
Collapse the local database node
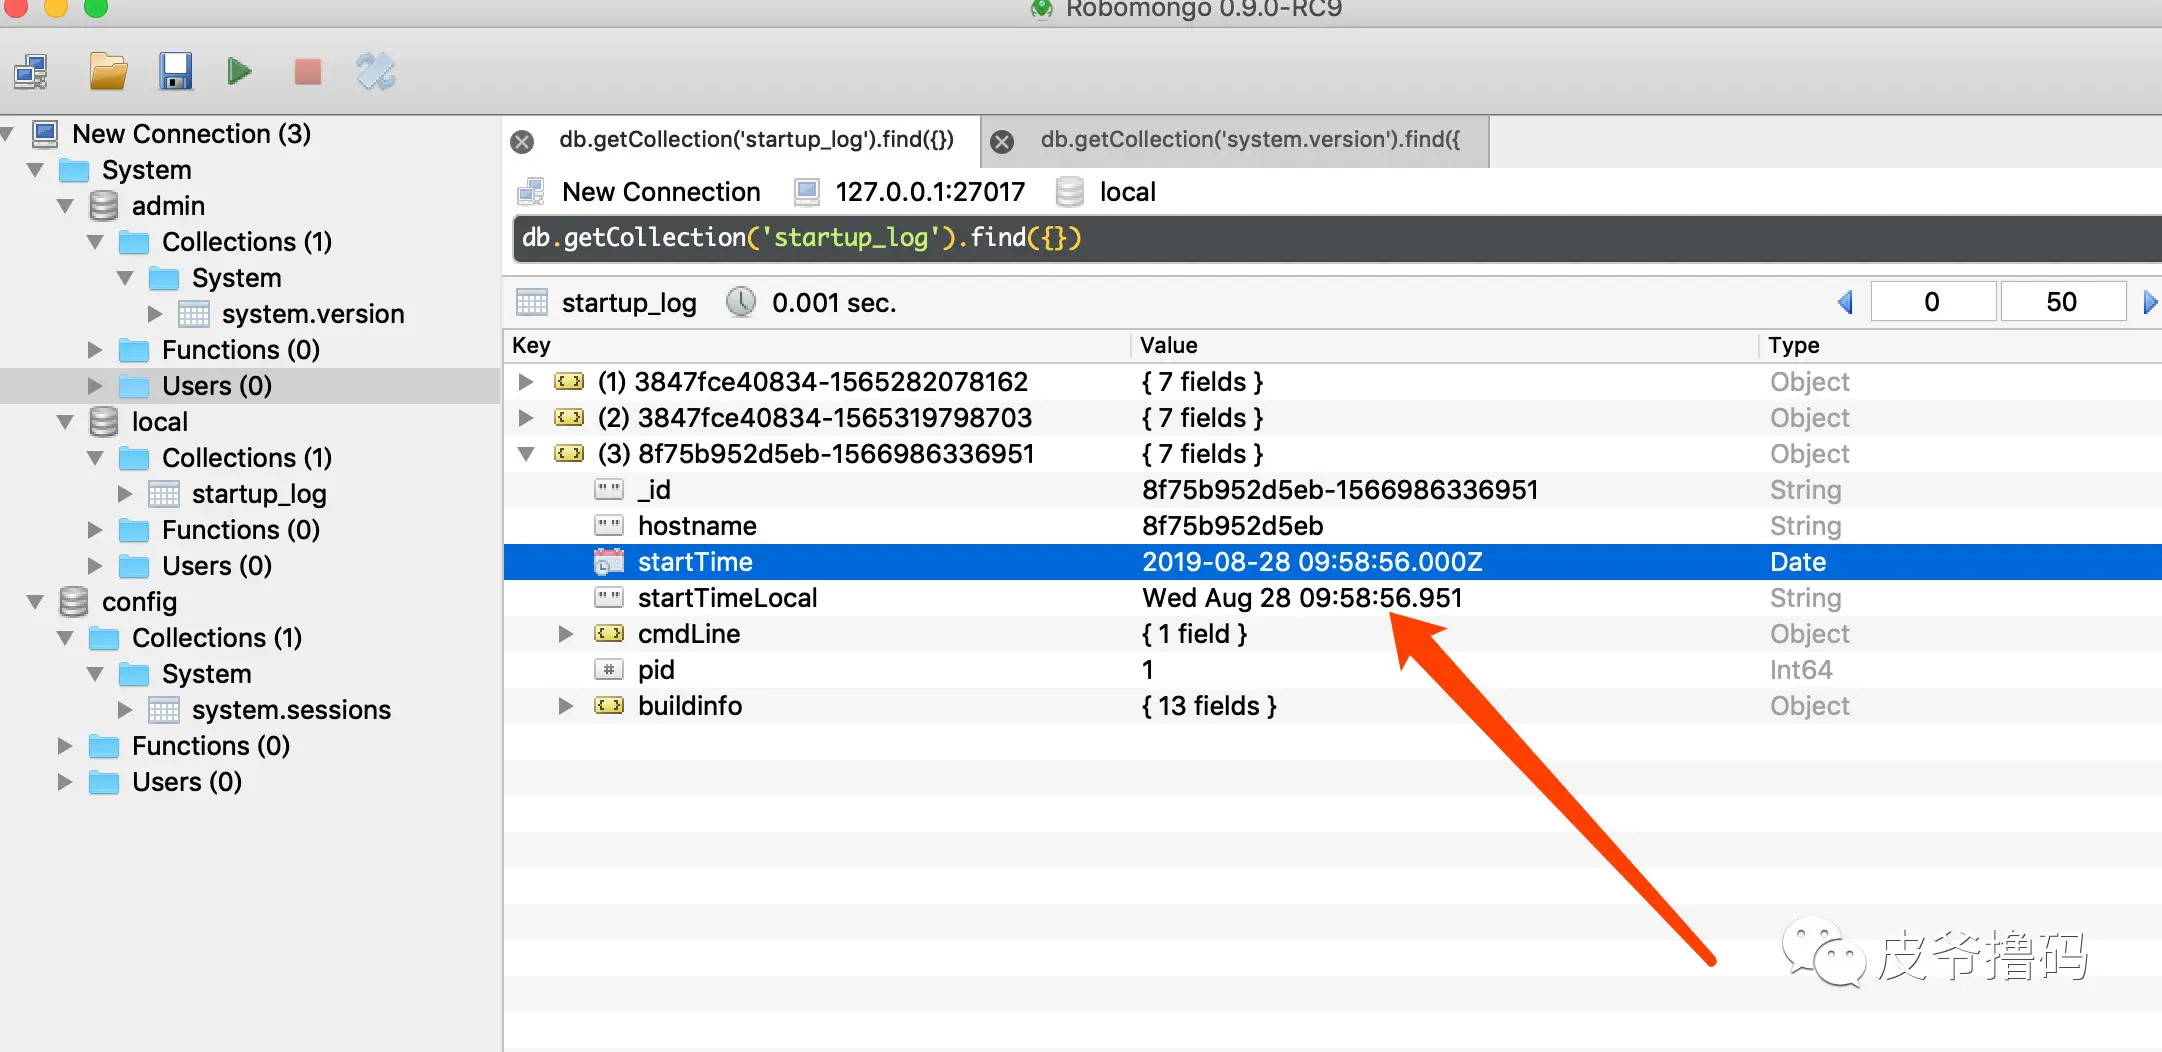click(65, 422)
